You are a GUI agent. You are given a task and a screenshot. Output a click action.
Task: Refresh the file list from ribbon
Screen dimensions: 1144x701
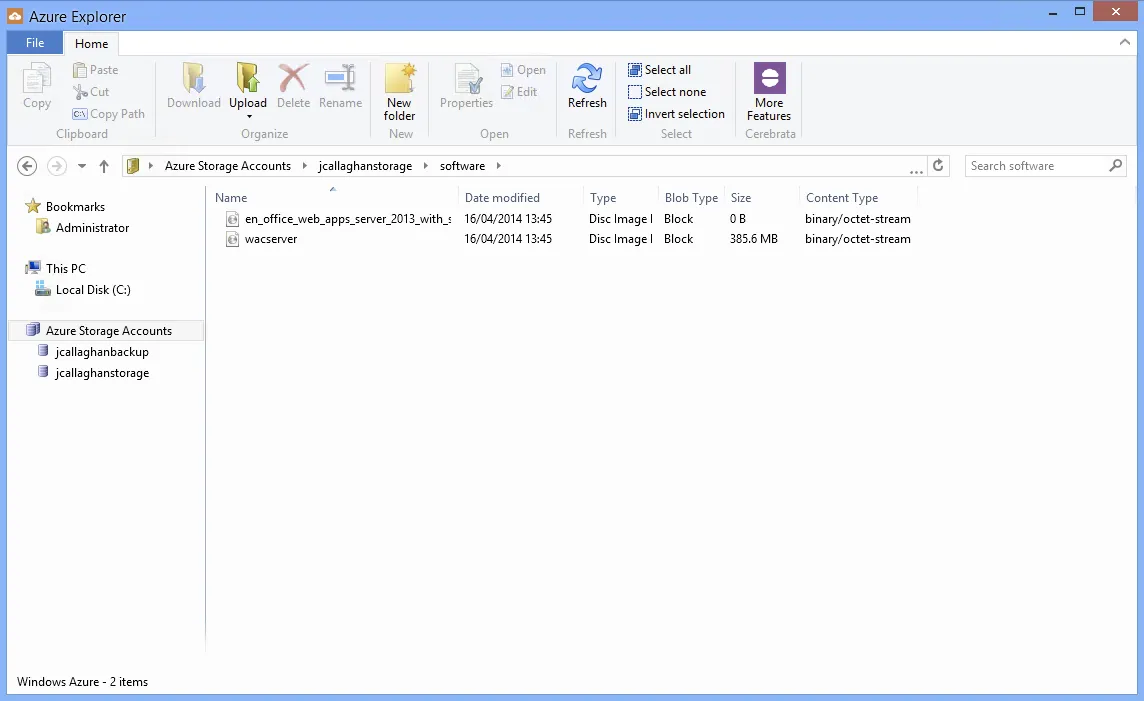pyautogui.click(x=587, y=86)
